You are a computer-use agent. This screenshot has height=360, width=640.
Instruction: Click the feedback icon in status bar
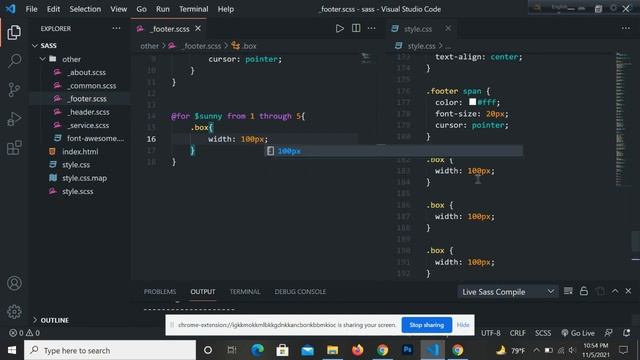click(x=608, y=333)
